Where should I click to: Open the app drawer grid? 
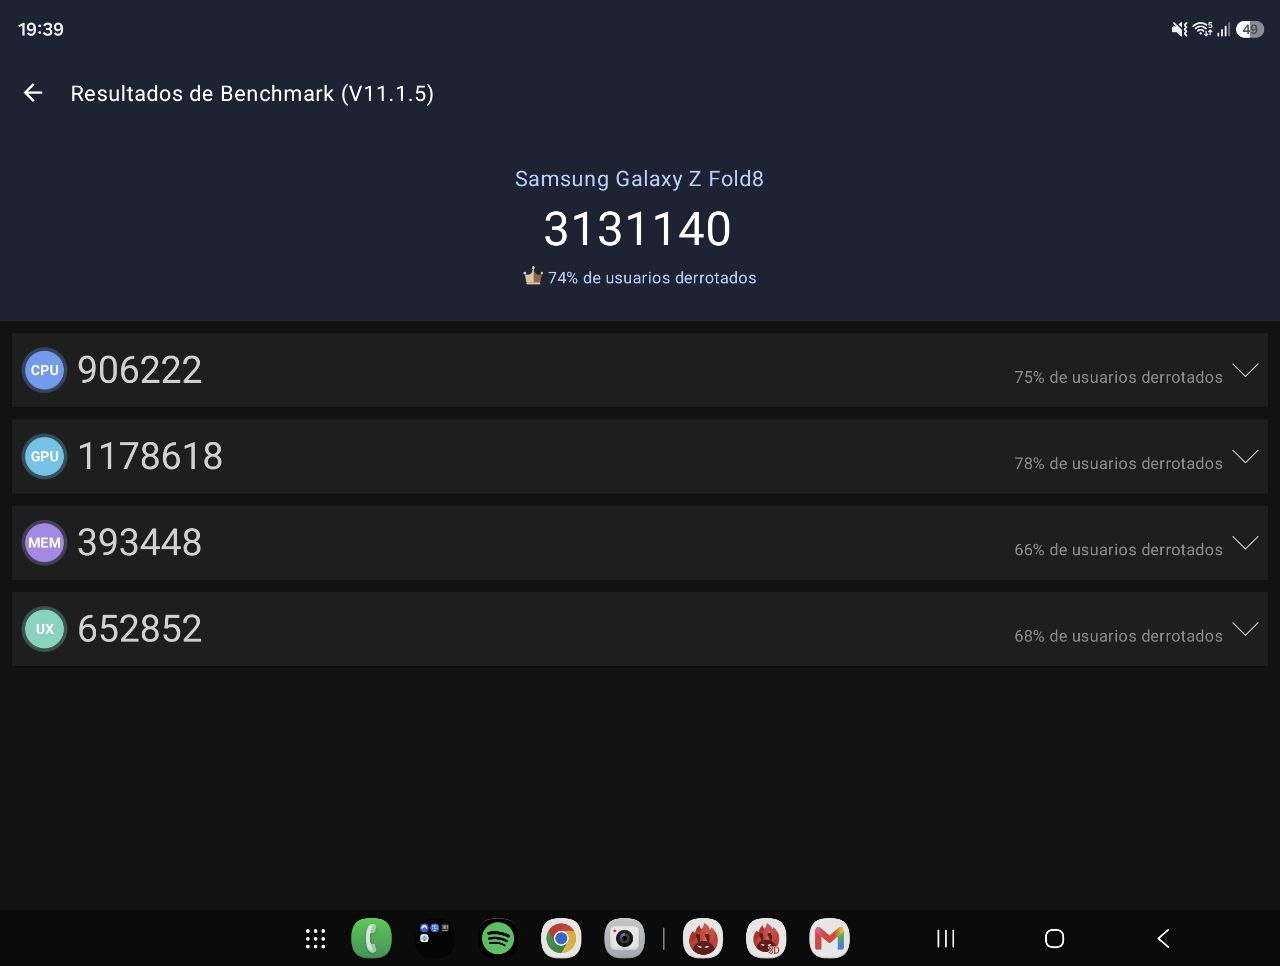(315, 938)
